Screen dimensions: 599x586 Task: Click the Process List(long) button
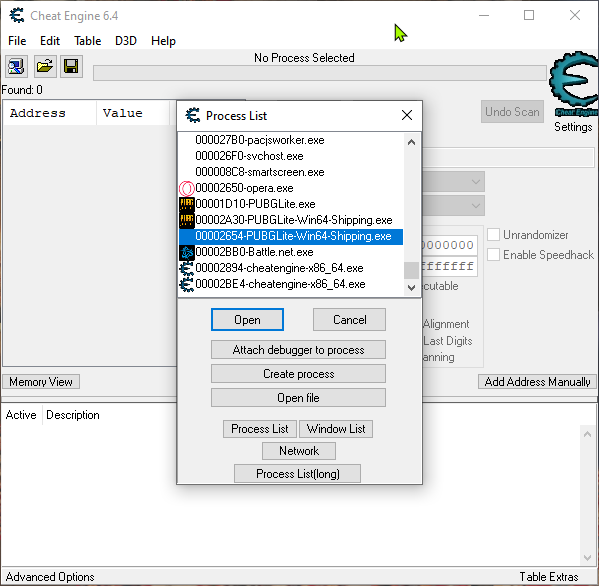click(297, 474)
